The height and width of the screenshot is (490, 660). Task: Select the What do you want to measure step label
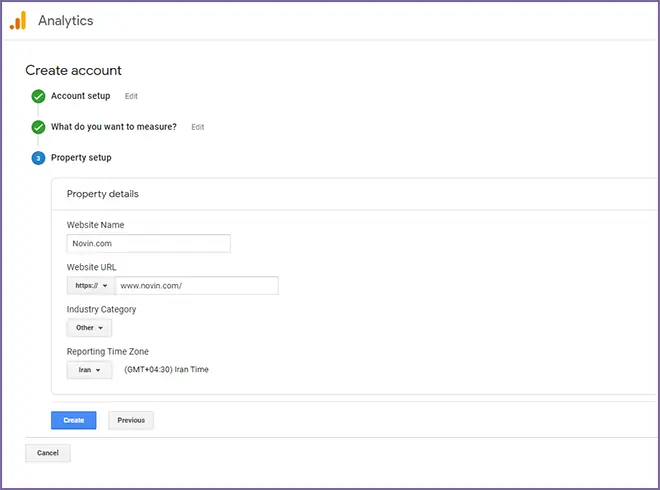click(x=114, y=127)
